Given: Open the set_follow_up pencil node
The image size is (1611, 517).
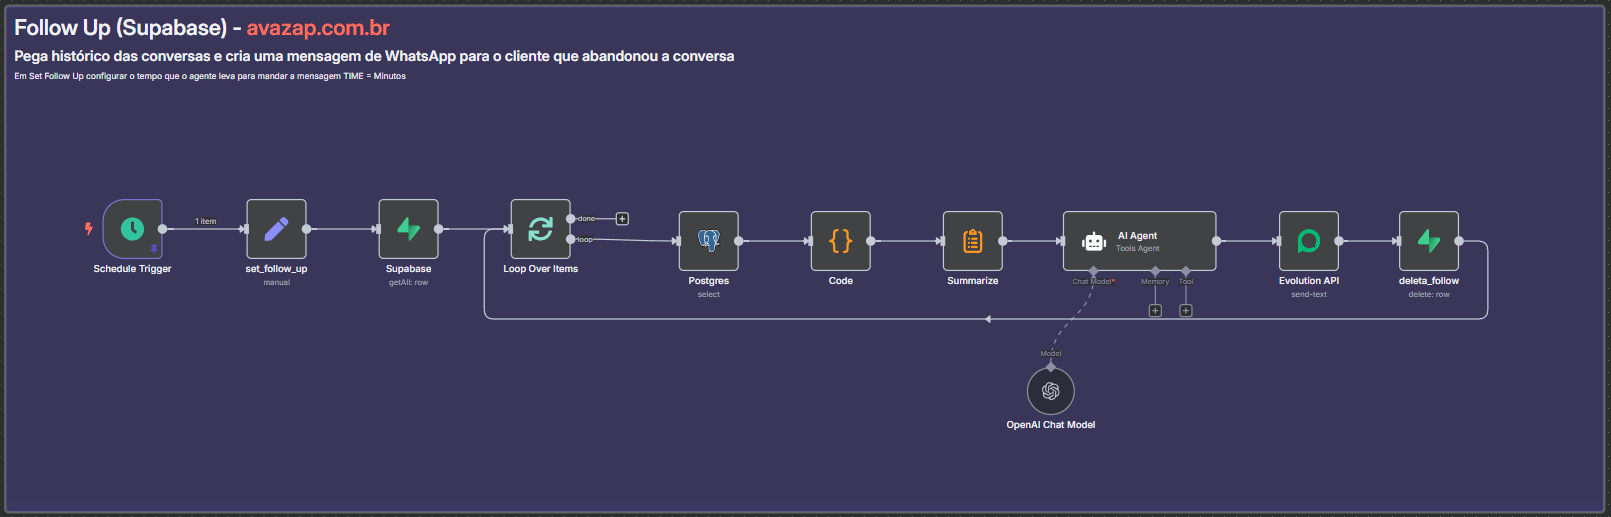Looking at the screenshot, I should (x=276, y=229).
